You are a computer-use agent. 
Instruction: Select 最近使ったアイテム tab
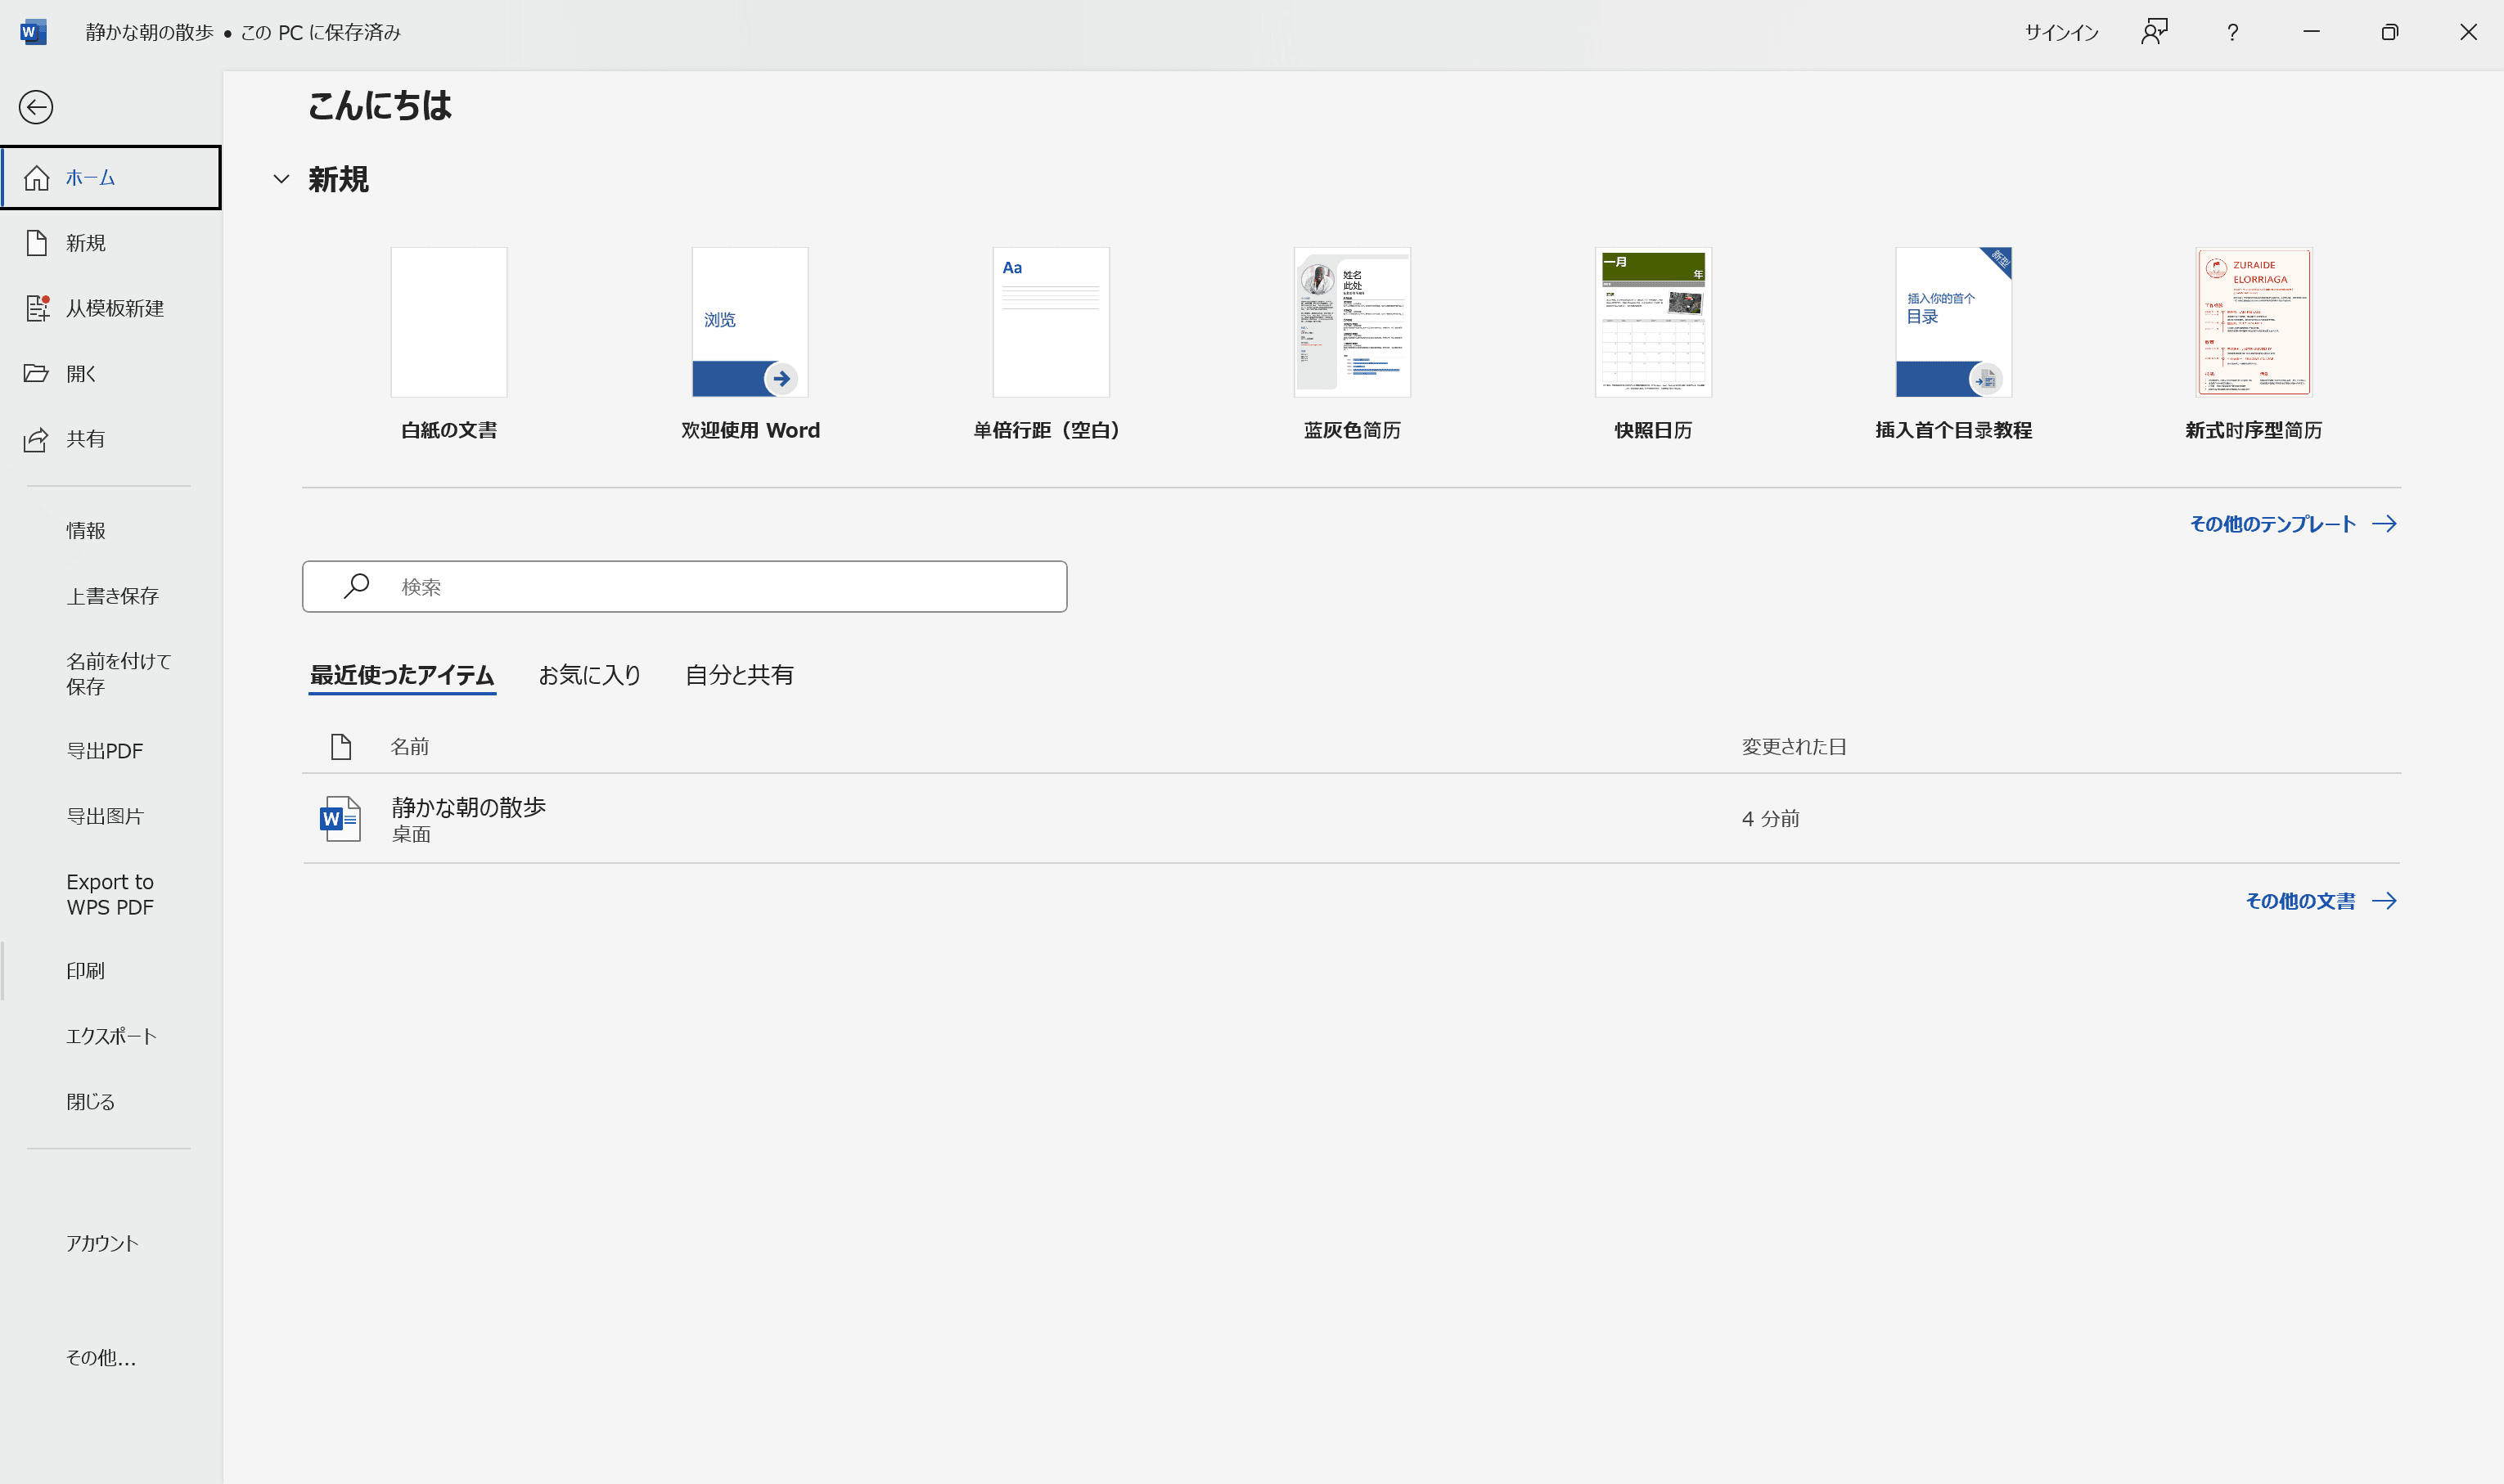(402, 675)
